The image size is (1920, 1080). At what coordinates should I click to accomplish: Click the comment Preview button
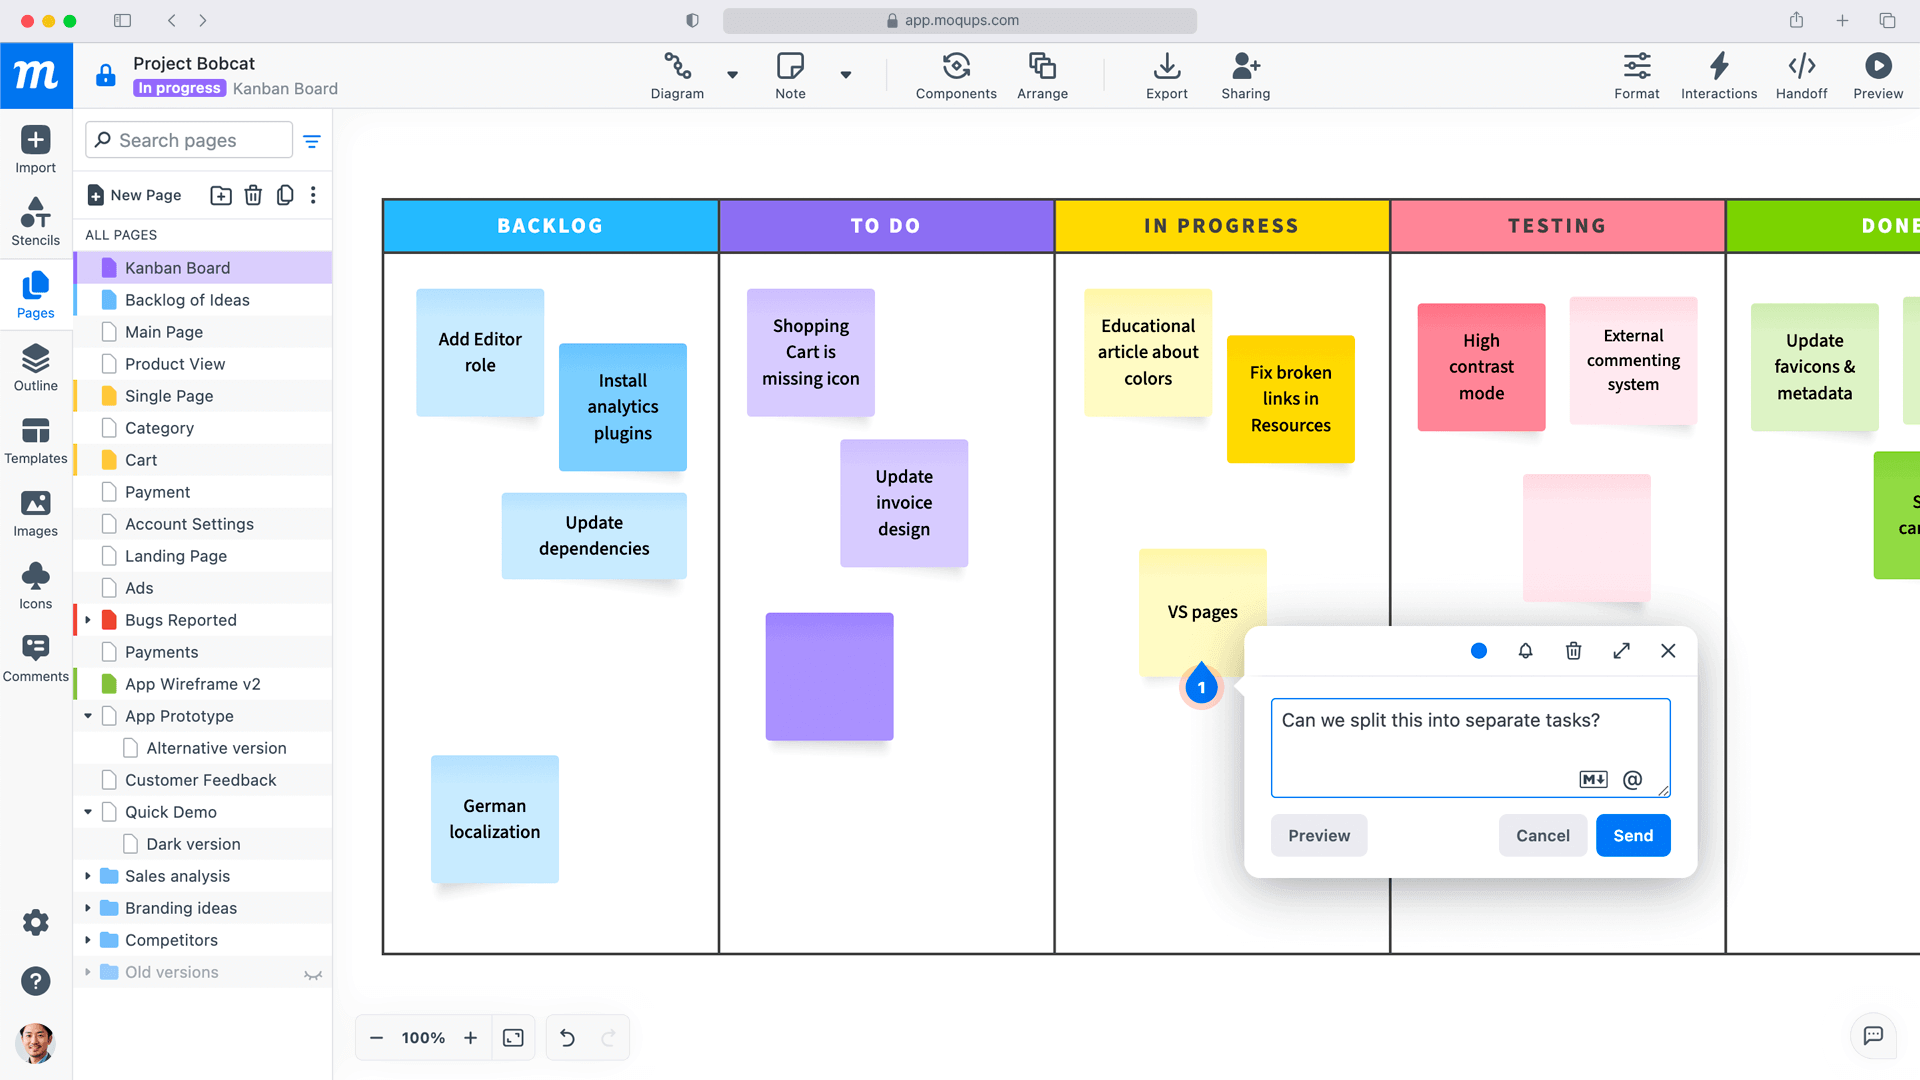coord(1318,835)
